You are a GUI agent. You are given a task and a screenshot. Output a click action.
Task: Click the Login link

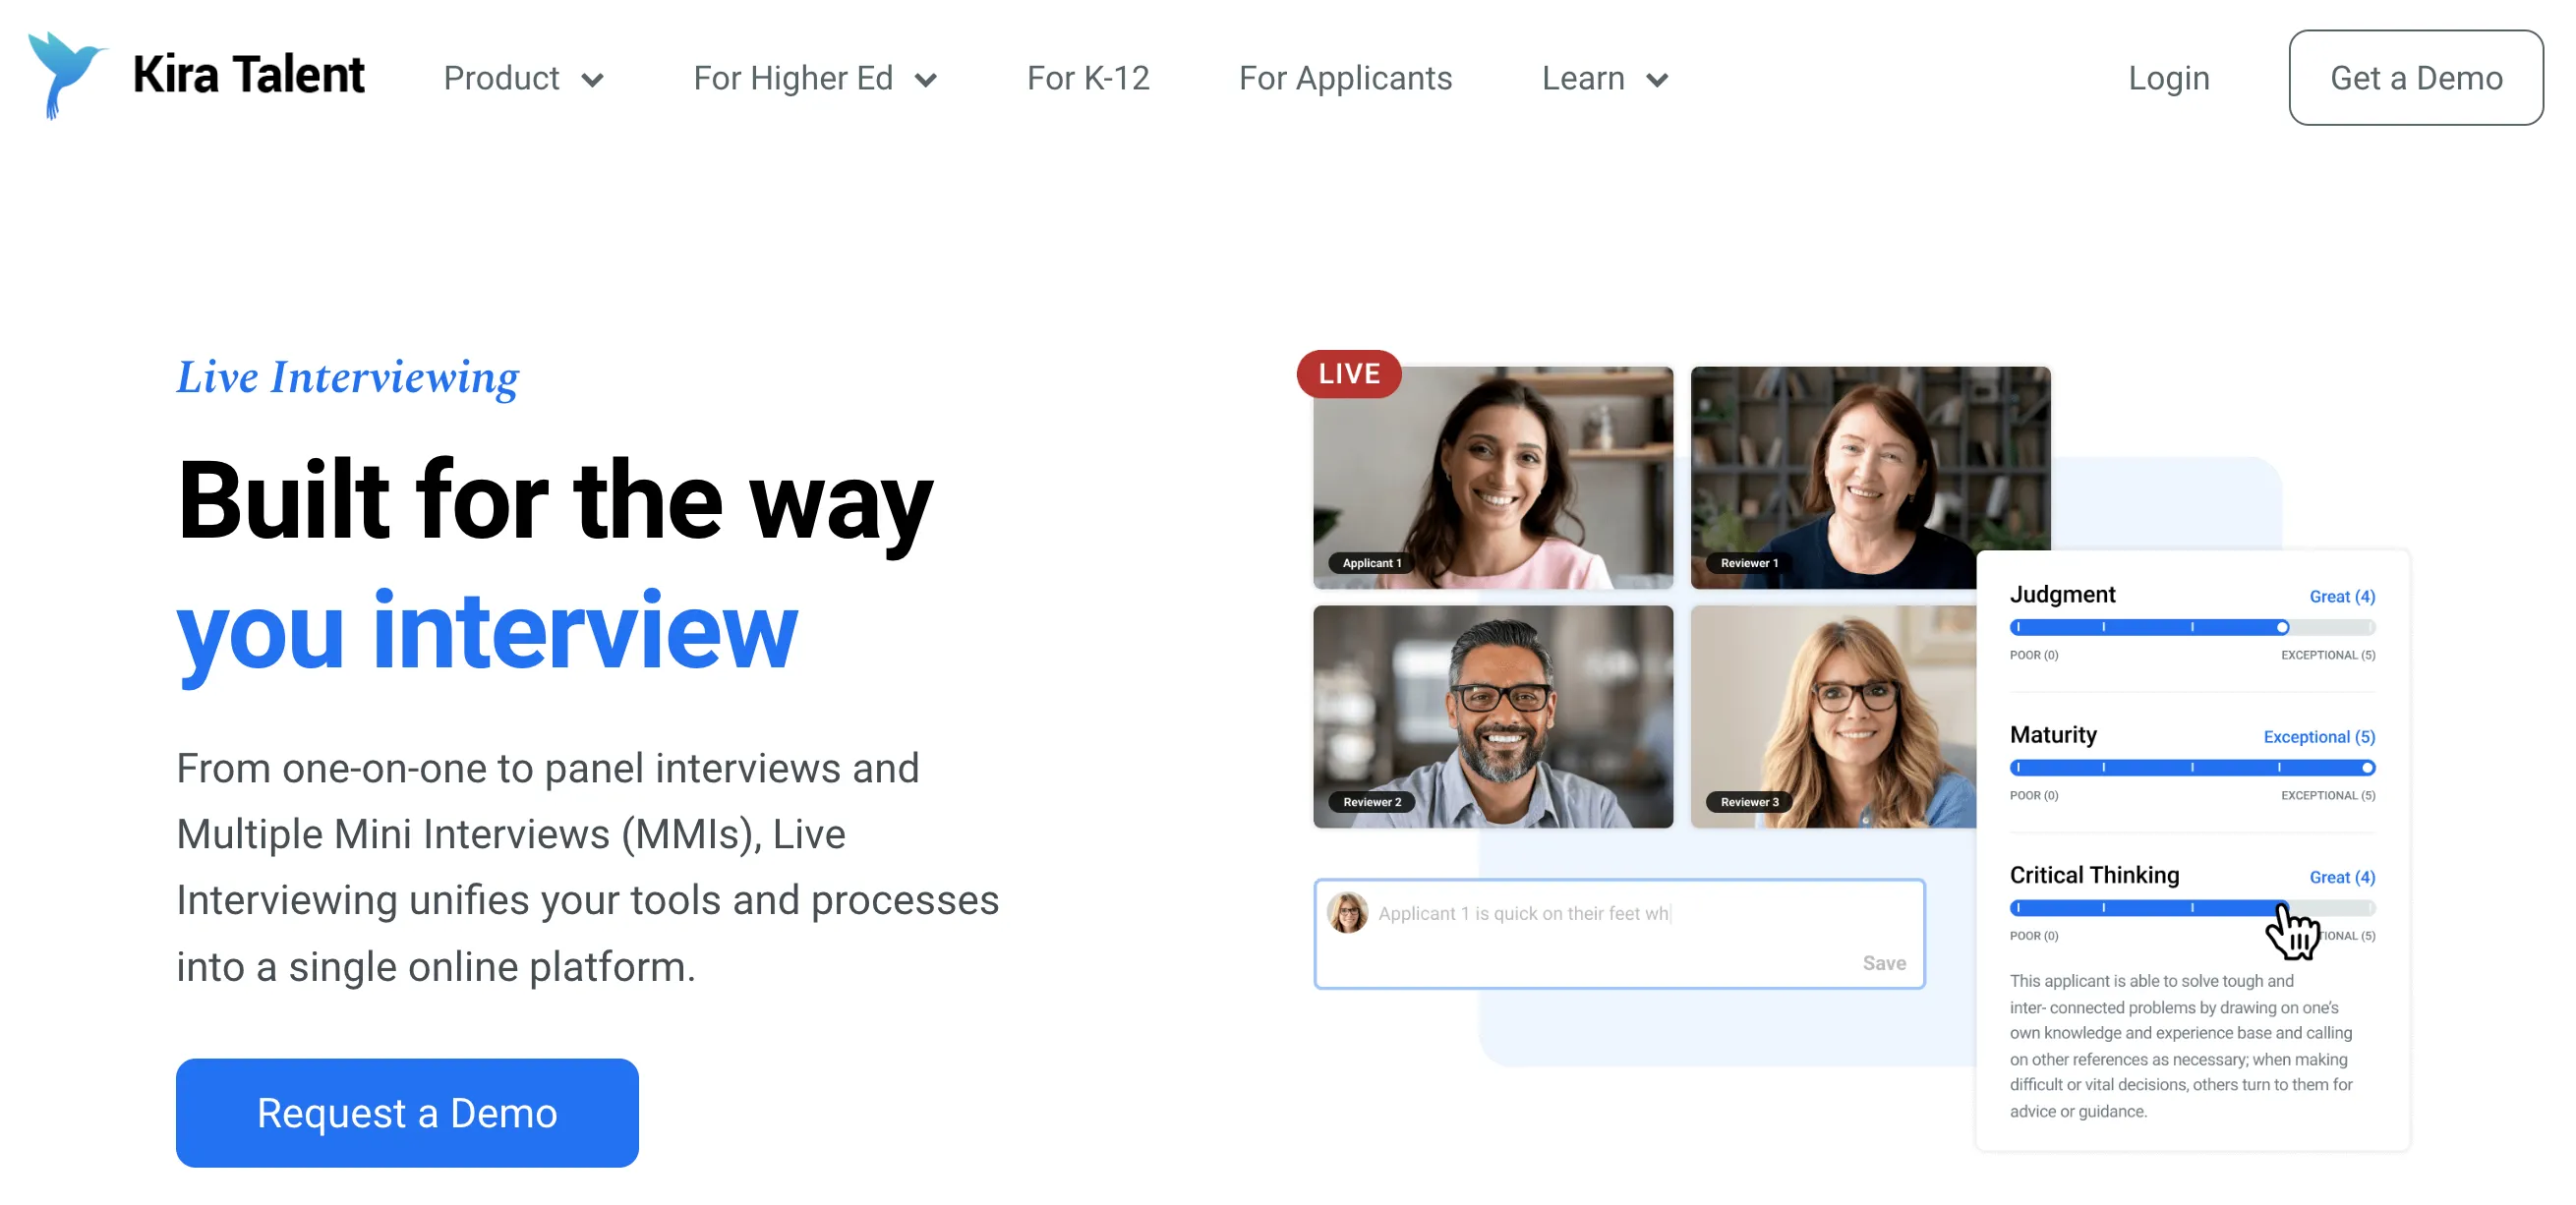pos(2168,78)
